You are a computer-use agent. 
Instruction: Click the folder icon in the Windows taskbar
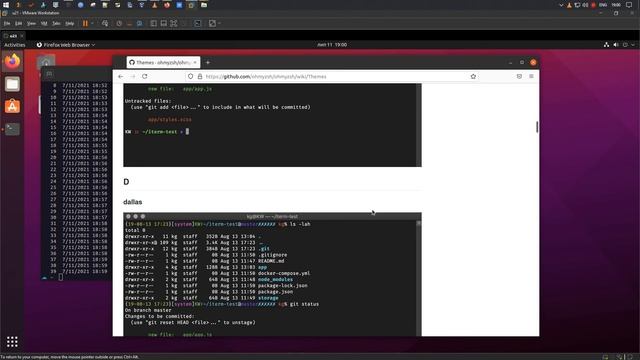point(204,5)
